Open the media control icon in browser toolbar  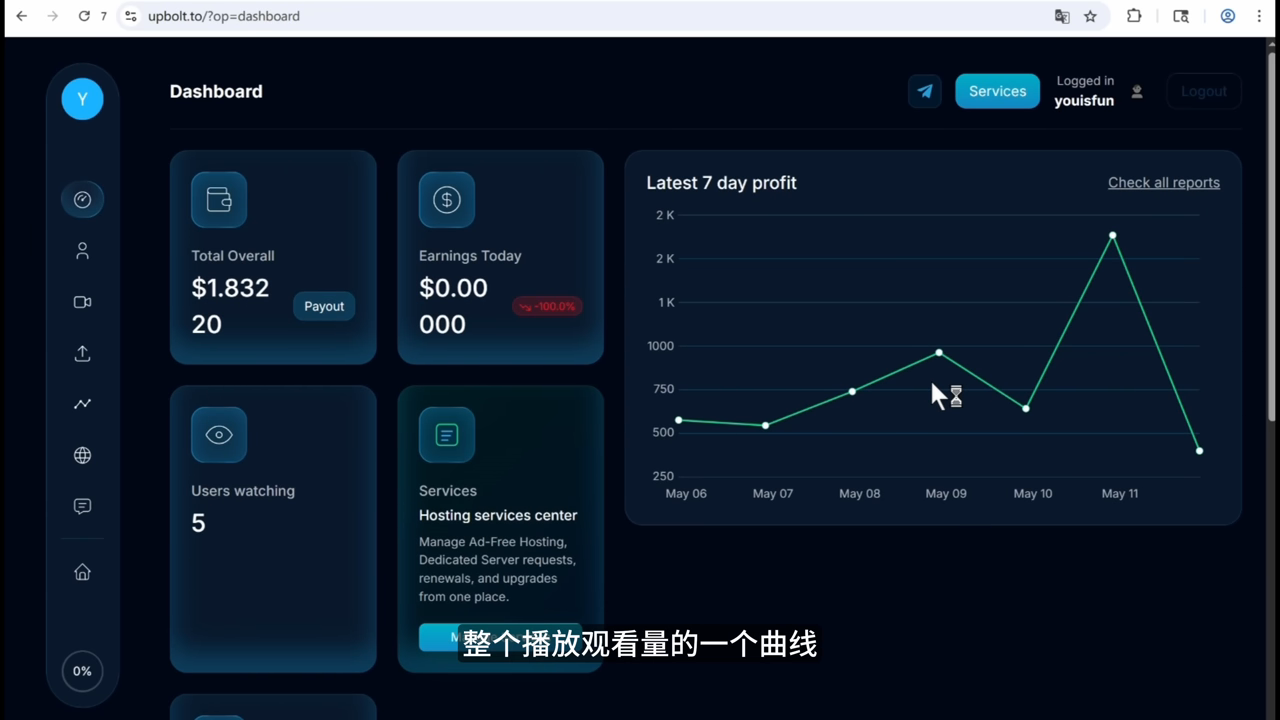click(1181, 16)
